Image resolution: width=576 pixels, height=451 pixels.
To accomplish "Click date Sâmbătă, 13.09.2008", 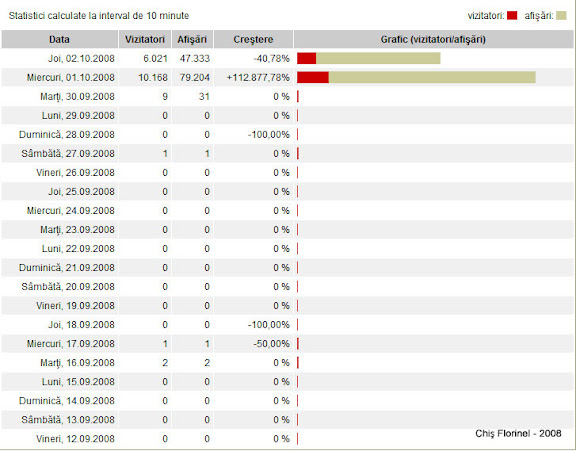I will pos(68,420).
